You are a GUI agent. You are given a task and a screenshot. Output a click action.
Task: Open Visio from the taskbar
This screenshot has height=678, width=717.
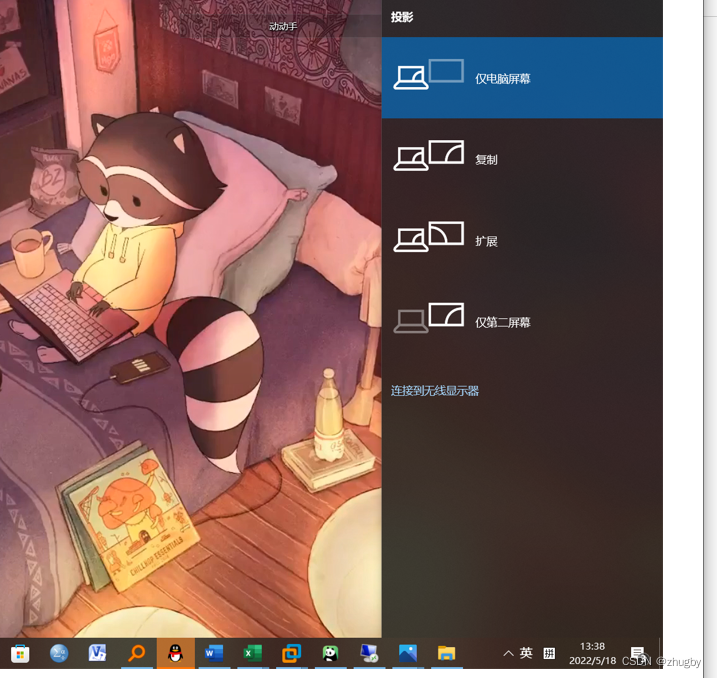pyautogui.click(x=97, y=654)
